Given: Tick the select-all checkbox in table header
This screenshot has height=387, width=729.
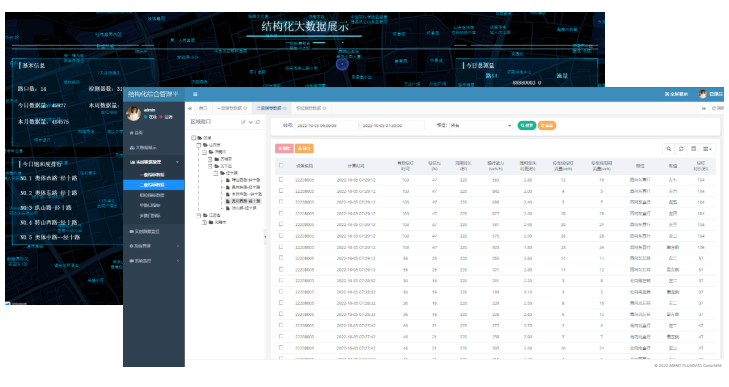Looking at the screenshot, I should [281, 165].
